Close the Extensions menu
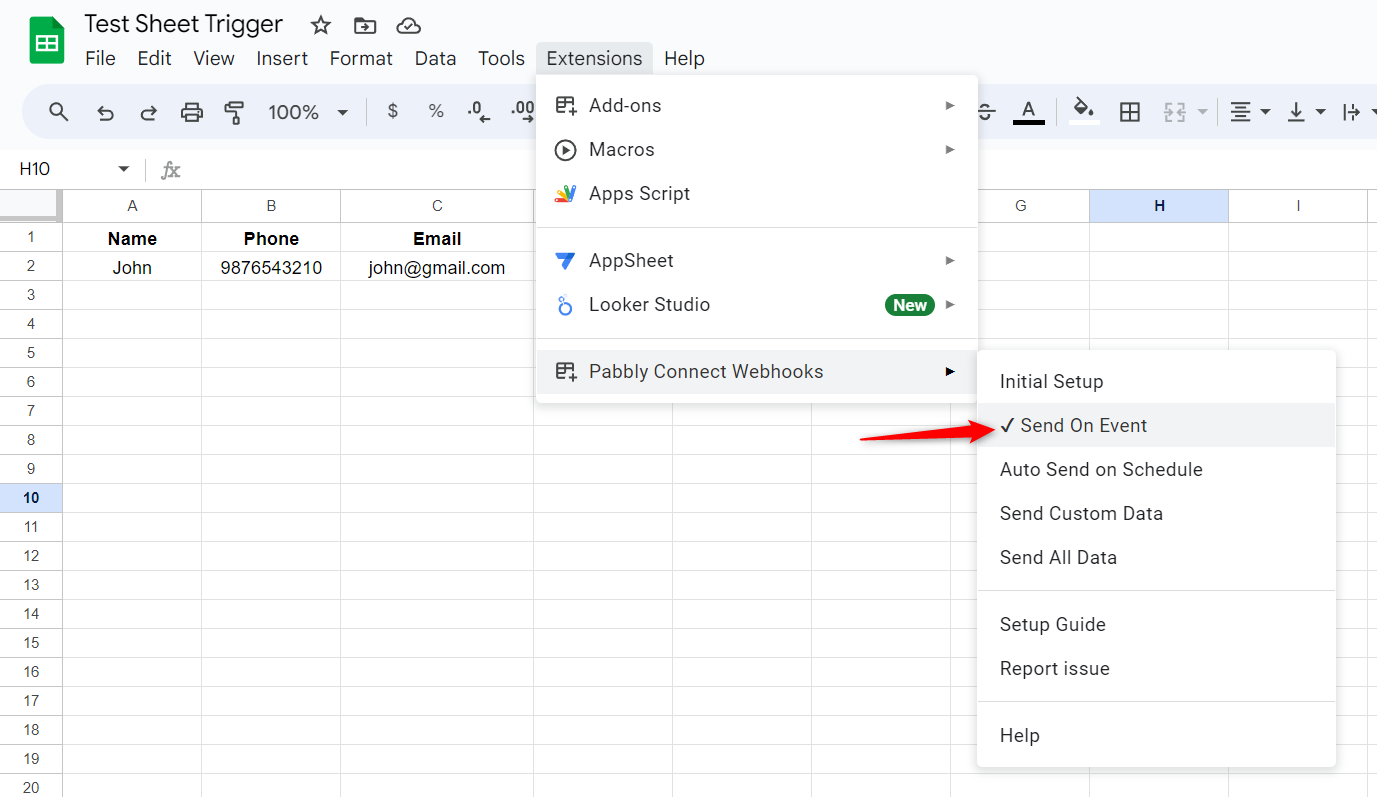The image size is (1377, 797). 594,58
